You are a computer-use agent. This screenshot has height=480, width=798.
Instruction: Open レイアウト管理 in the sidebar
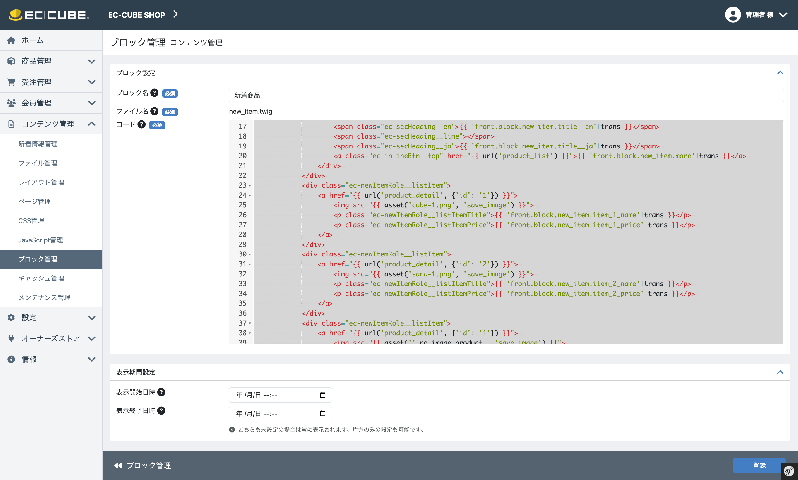(41, 182)
